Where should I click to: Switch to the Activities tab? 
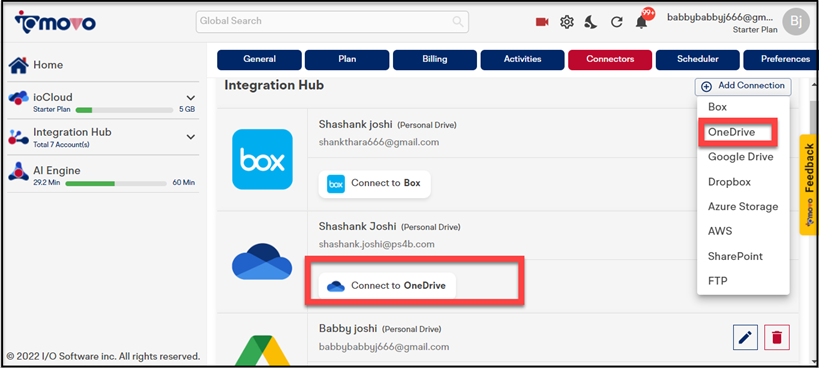522,60
